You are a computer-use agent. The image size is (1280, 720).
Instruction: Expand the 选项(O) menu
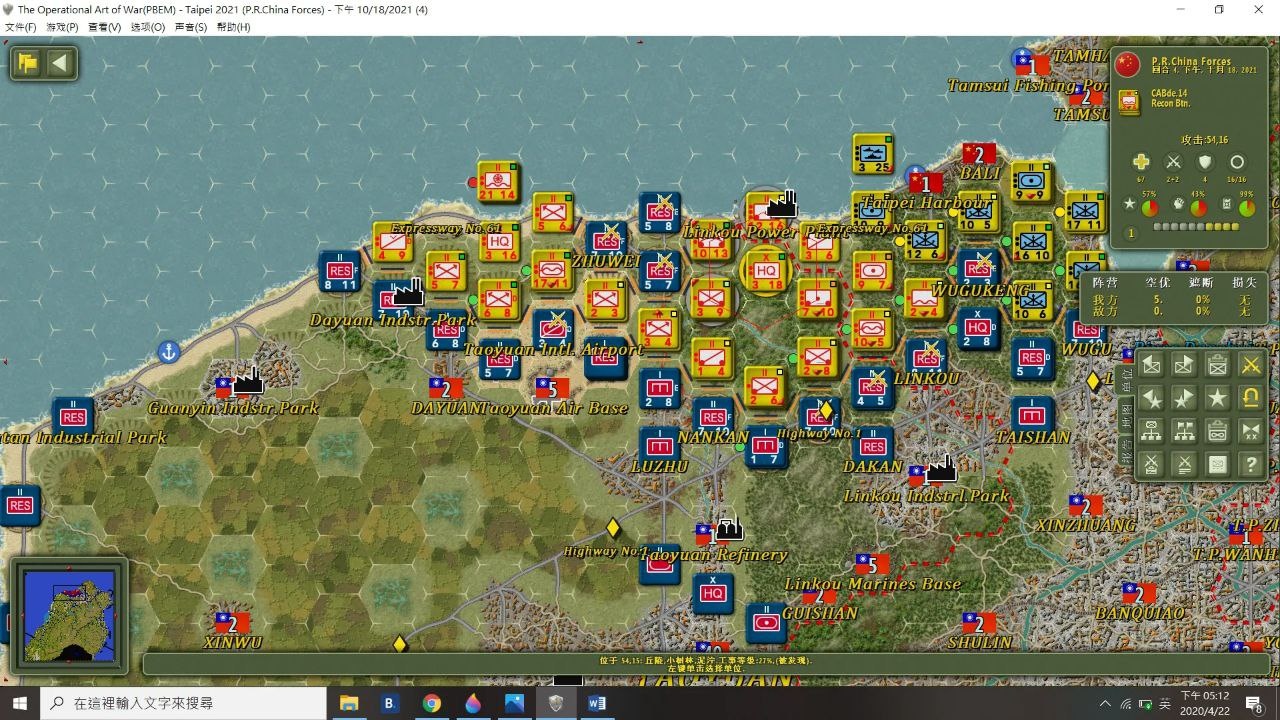tap(147, 27)
